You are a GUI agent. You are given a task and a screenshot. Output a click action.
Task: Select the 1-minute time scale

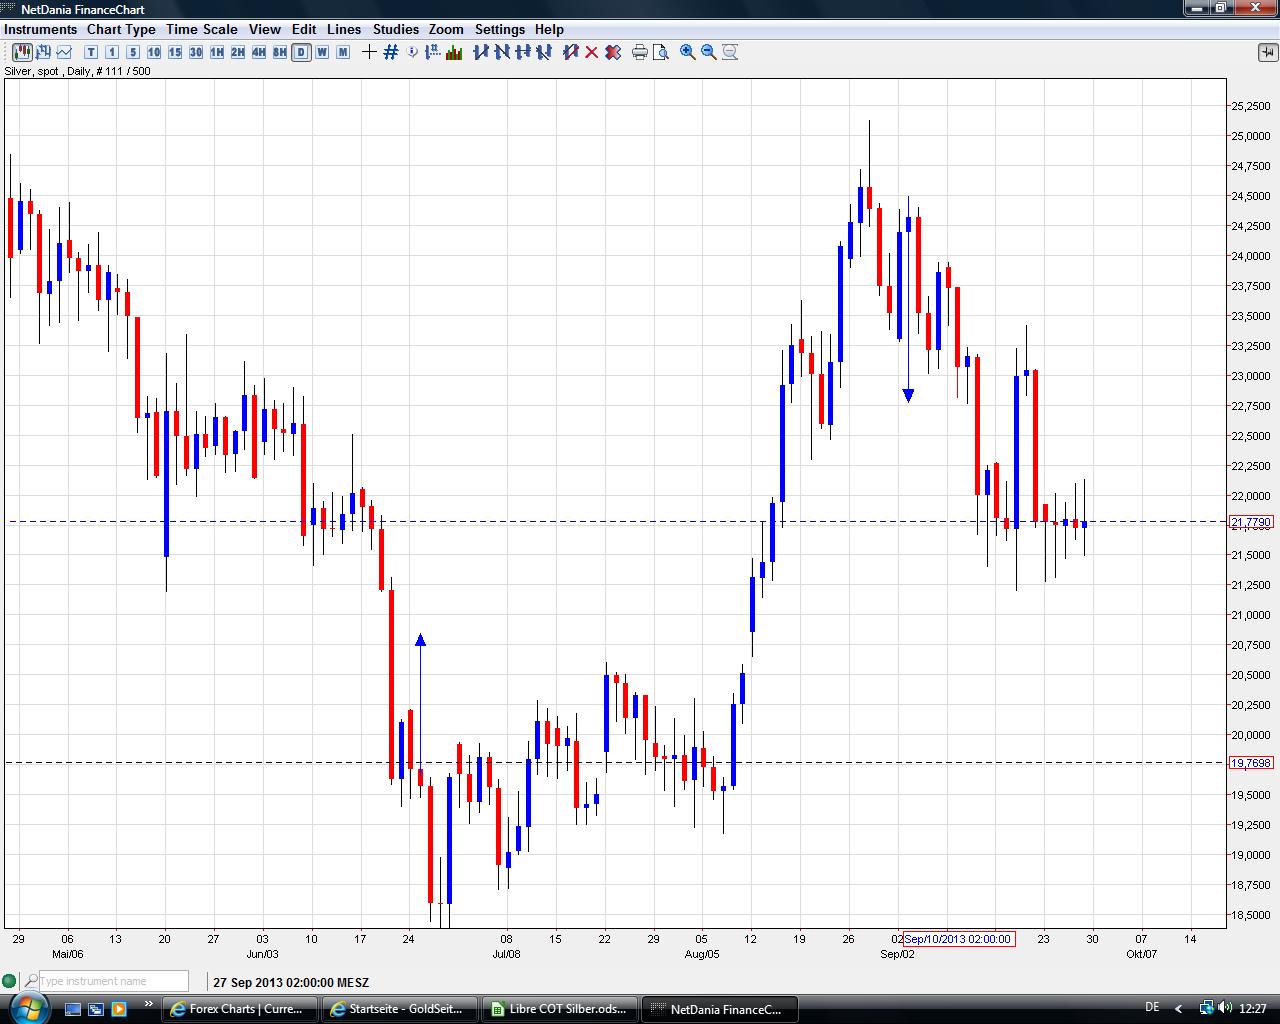pos(112,52)
